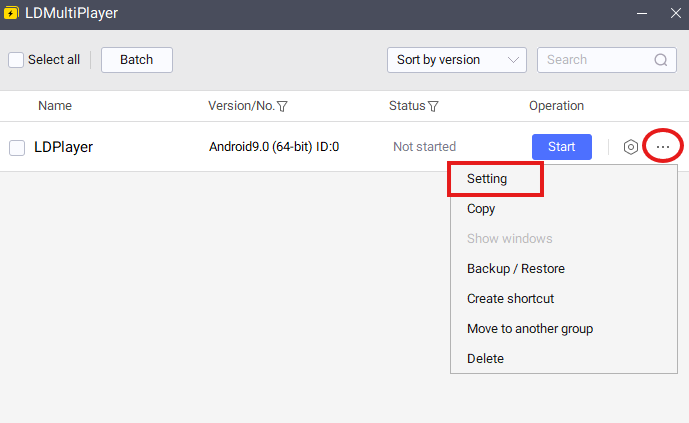Click the LDMultiPlayer window title
The height and width of the screenshot is (423, 689).
click(x=72, y=13)
